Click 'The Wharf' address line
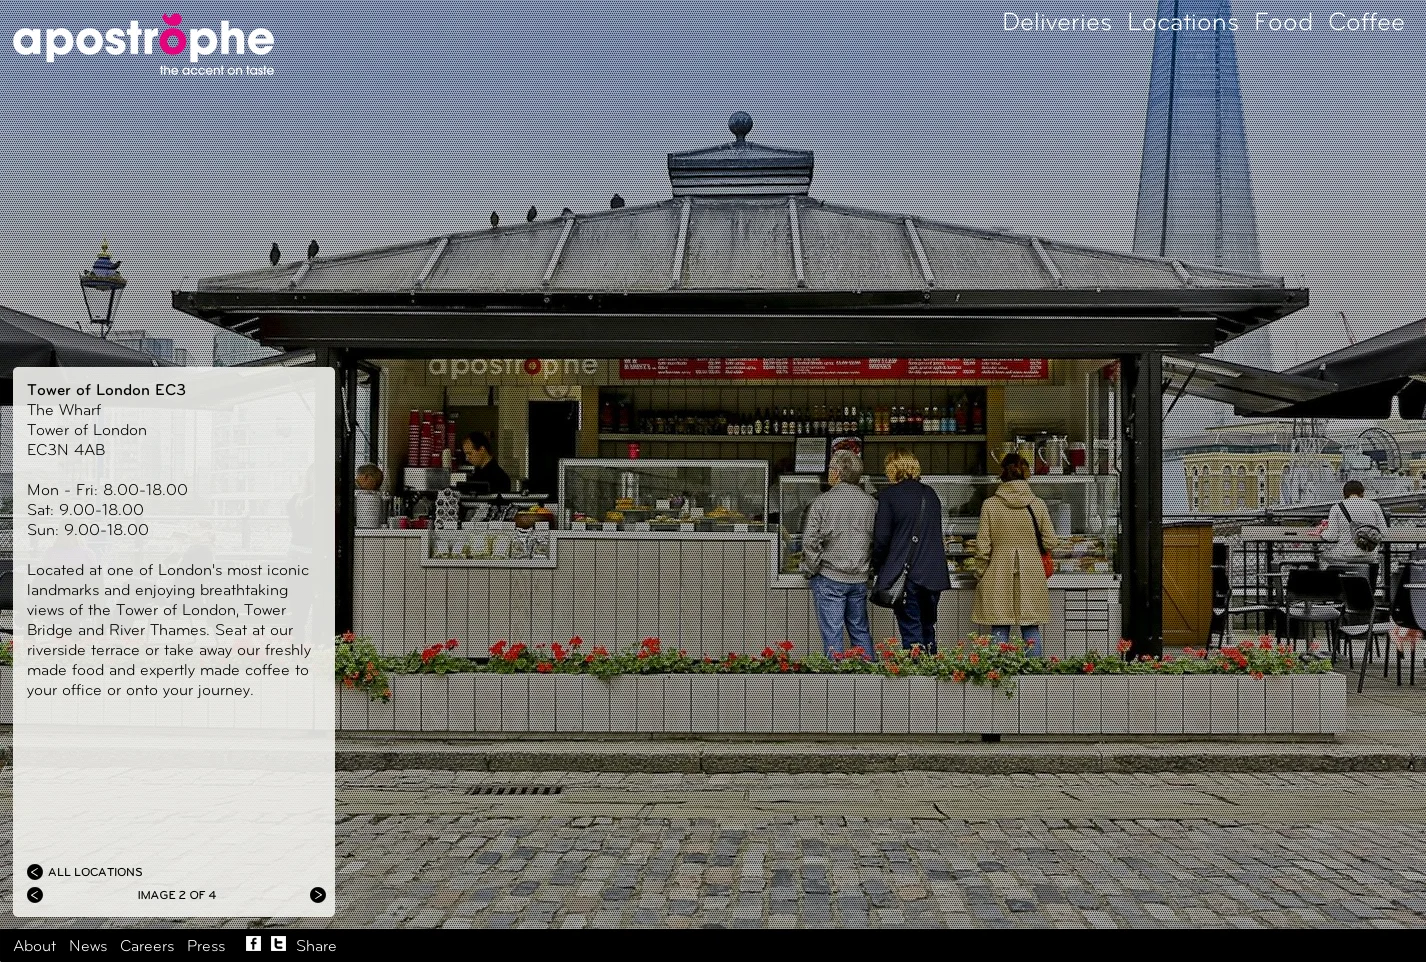The width and height of the screenshot is (1426, 962). pos(64,410)
